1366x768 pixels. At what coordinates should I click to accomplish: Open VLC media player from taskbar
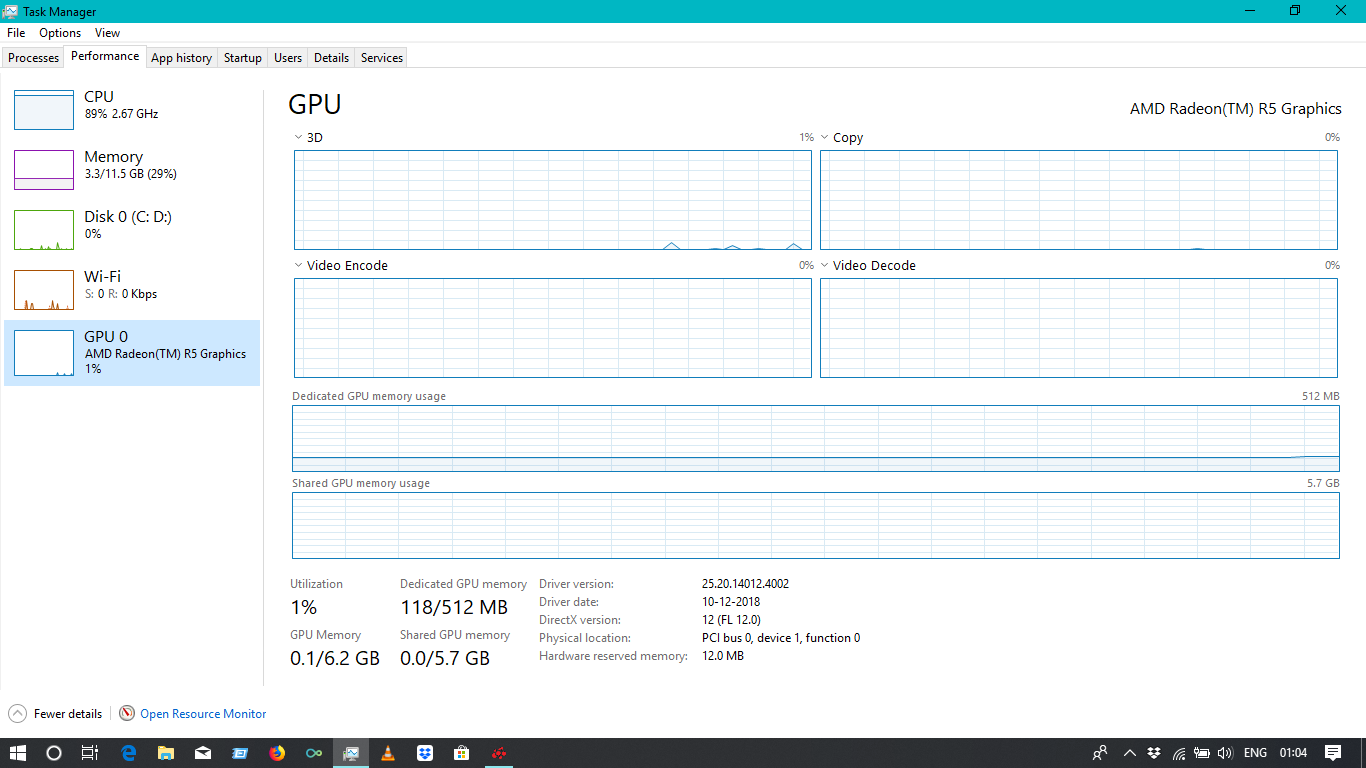(388, 753)
